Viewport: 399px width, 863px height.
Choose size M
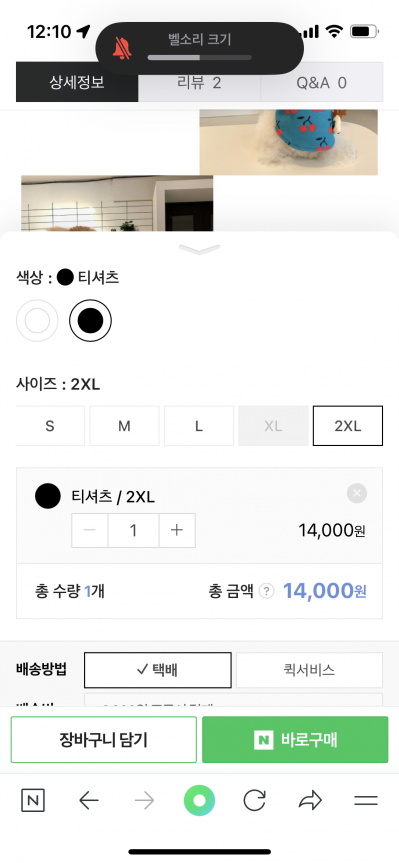click(x=124, y=426)
